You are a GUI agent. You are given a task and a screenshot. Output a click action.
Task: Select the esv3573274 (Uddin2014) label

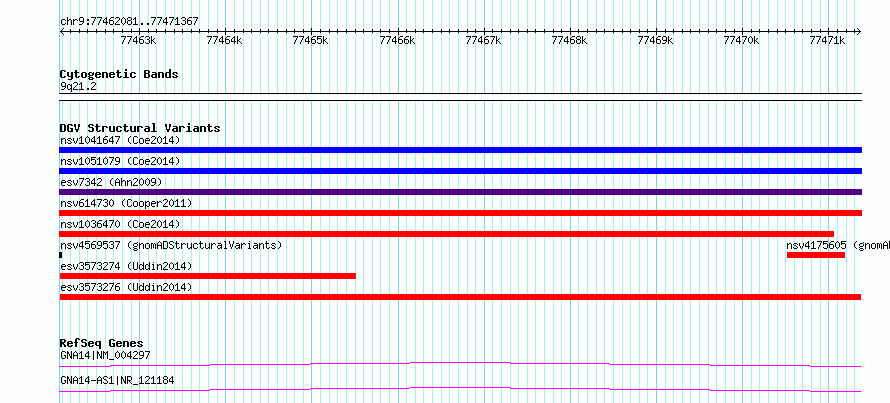pos(126,266)
